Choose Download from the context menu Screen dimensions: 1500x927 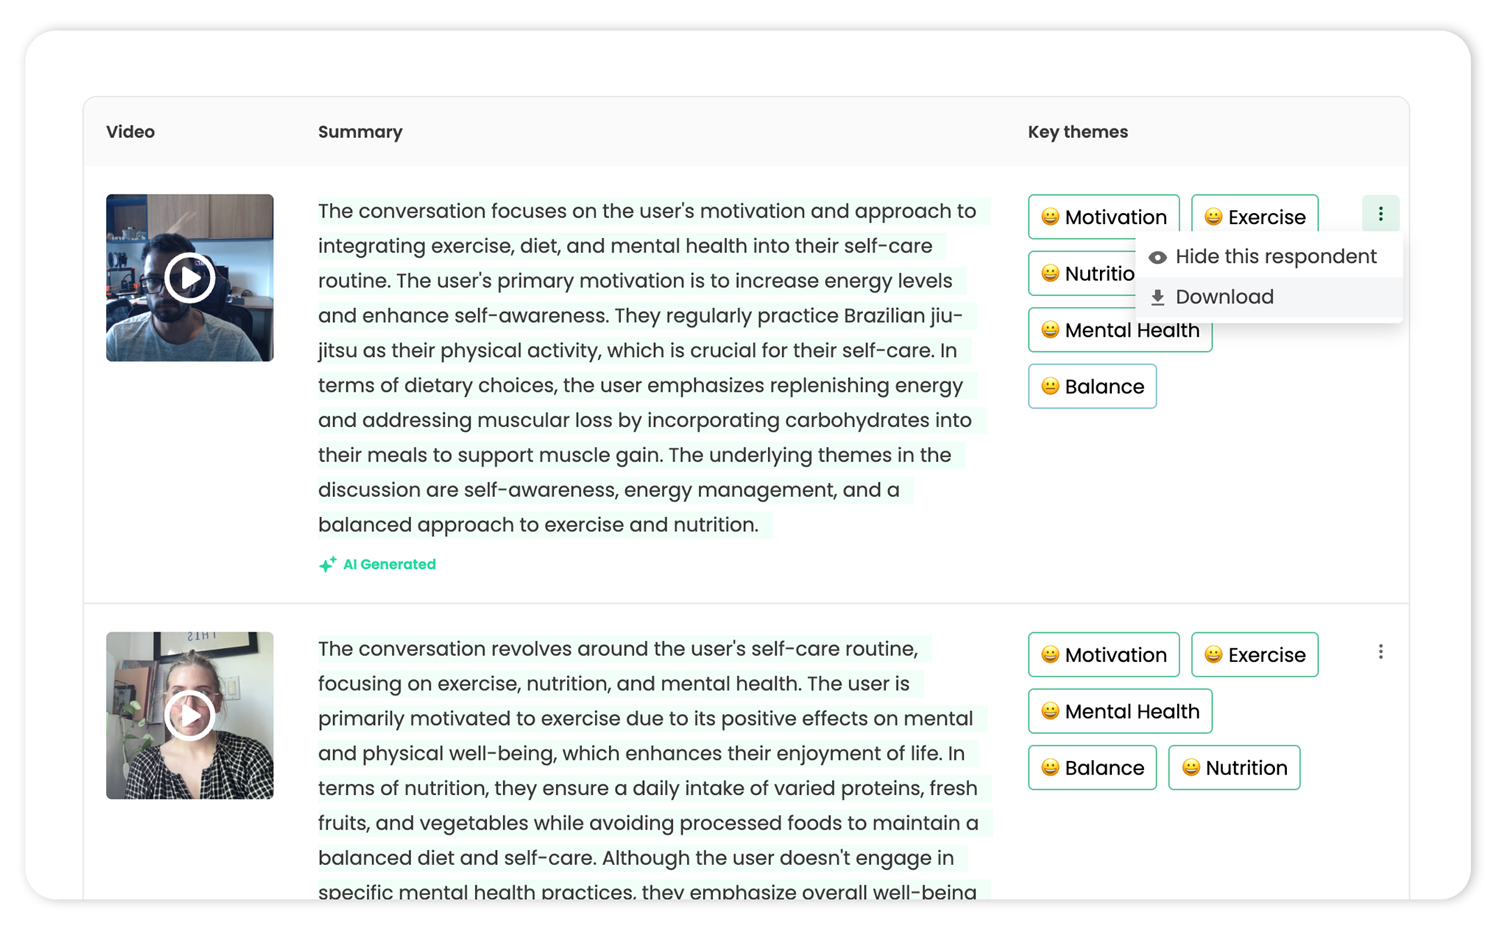tap(1224, 297)
